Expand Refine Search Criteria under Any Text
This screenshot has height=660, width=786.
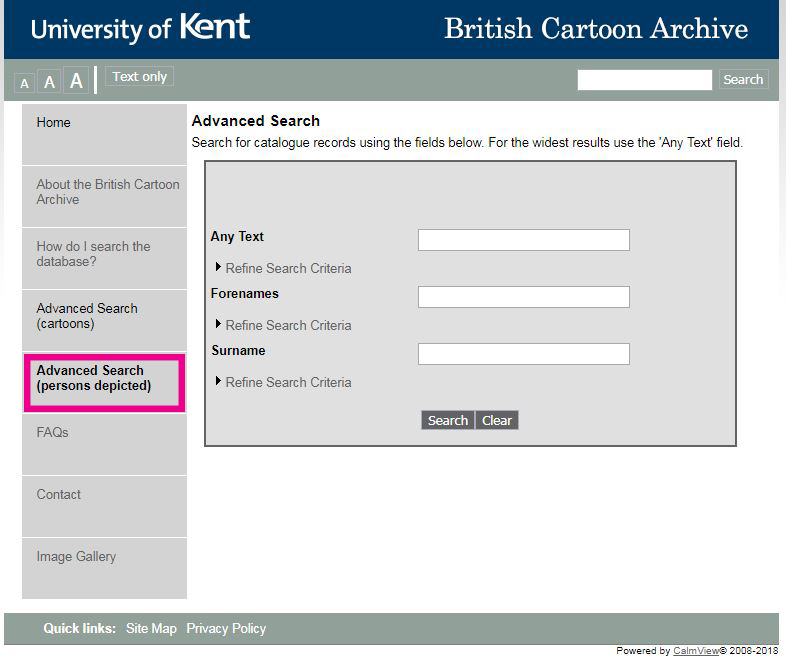pyautogui.click(x=287, y=268)
